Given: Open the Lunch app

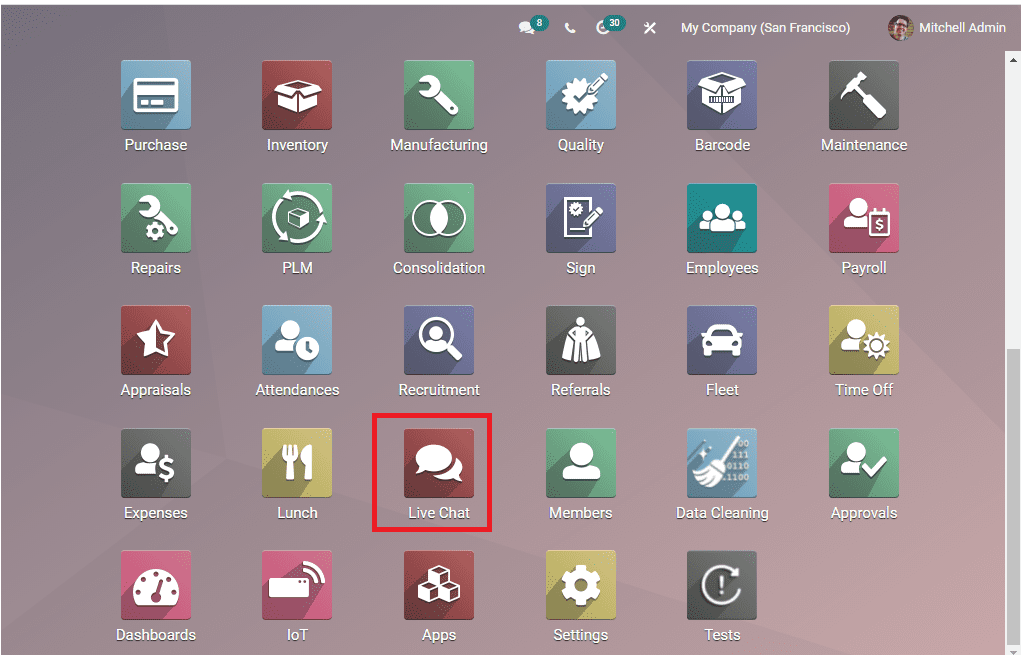Looking at the screenshot, I should pyautogui.click(x=297, y=463).
